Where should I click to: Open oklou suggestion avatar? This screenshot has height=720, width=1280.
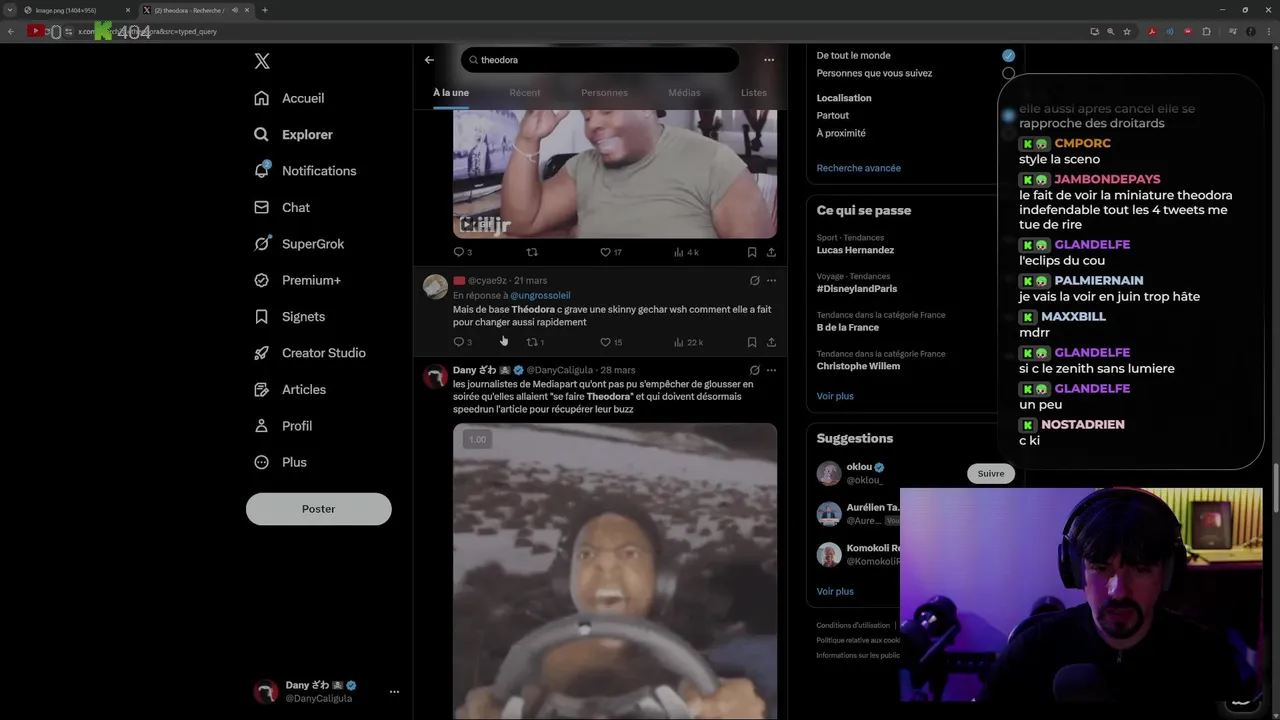pos(829,473)
